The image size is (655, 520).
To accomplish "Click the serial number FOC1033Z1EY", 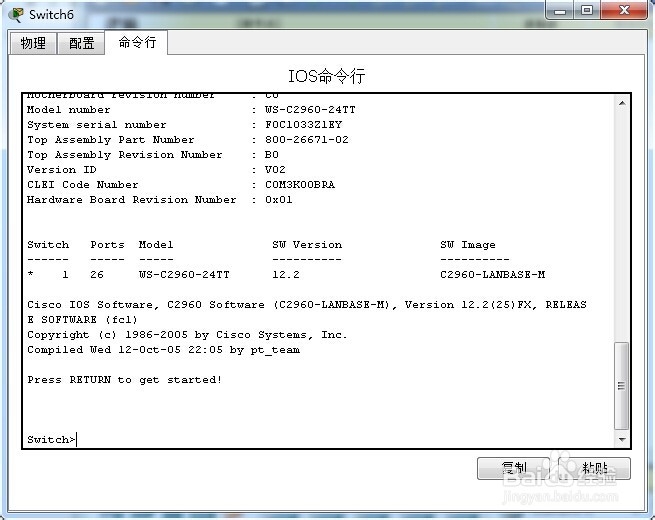I will (x=303, y=124).
